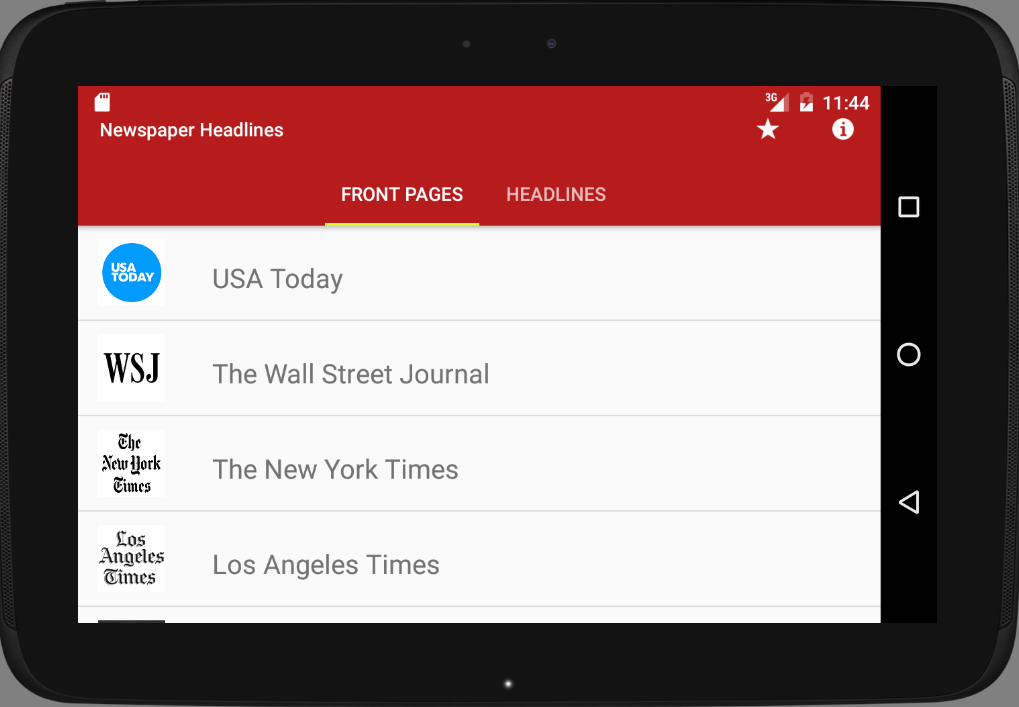The image size is (1019, 707).
Task: Open favorites with the star icon
Action: [x=767, y=129]
